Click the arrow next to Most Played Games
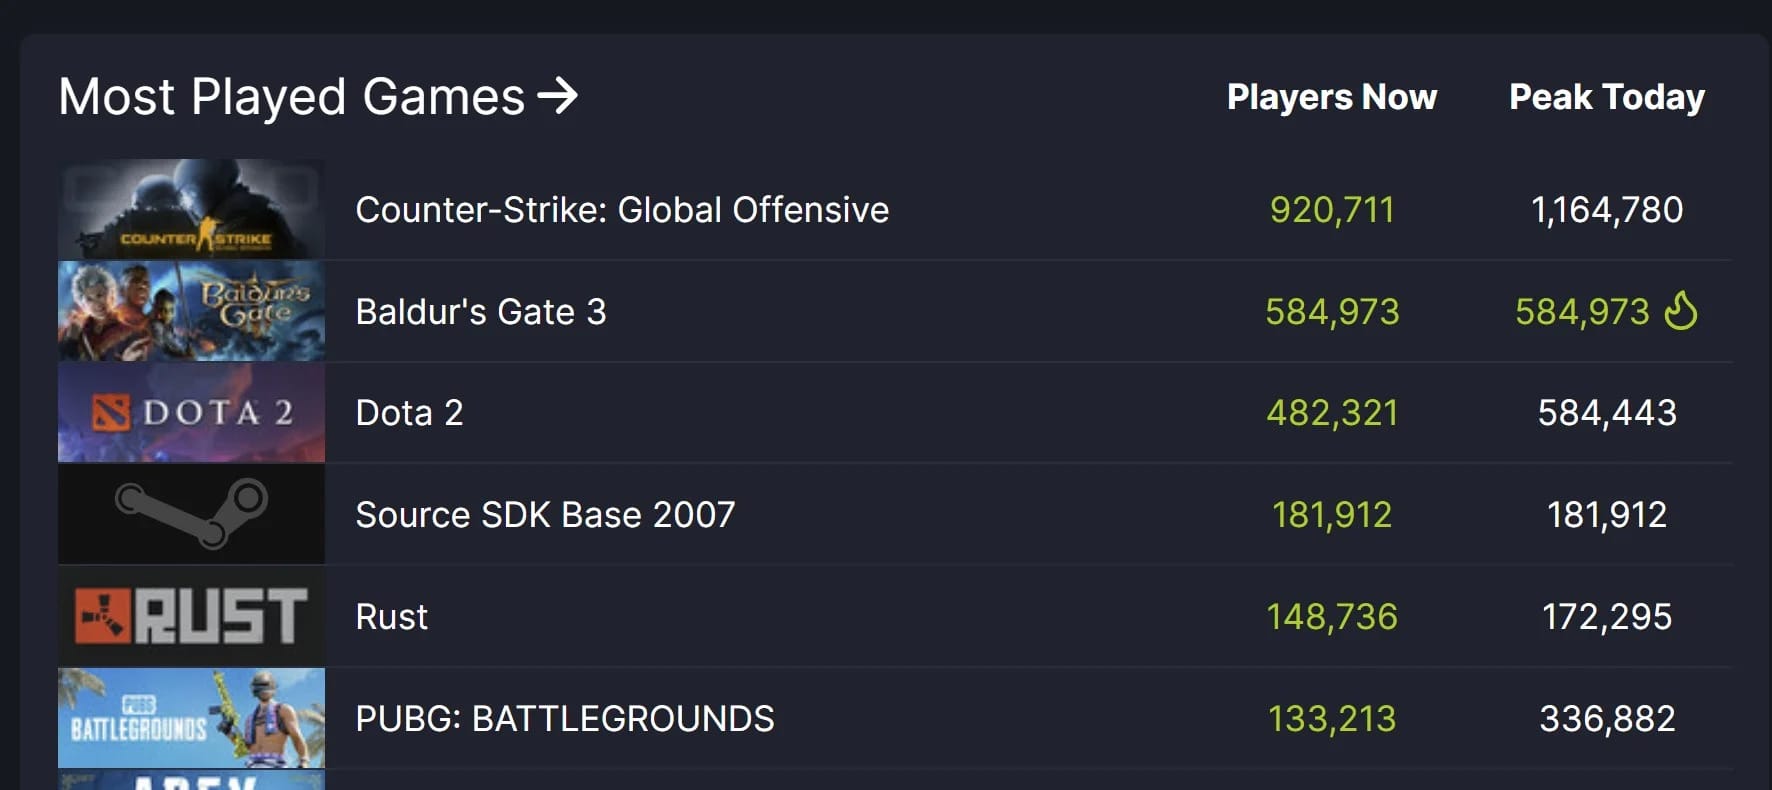This screenshot has width=1772, height=790. tap(558, 97)
